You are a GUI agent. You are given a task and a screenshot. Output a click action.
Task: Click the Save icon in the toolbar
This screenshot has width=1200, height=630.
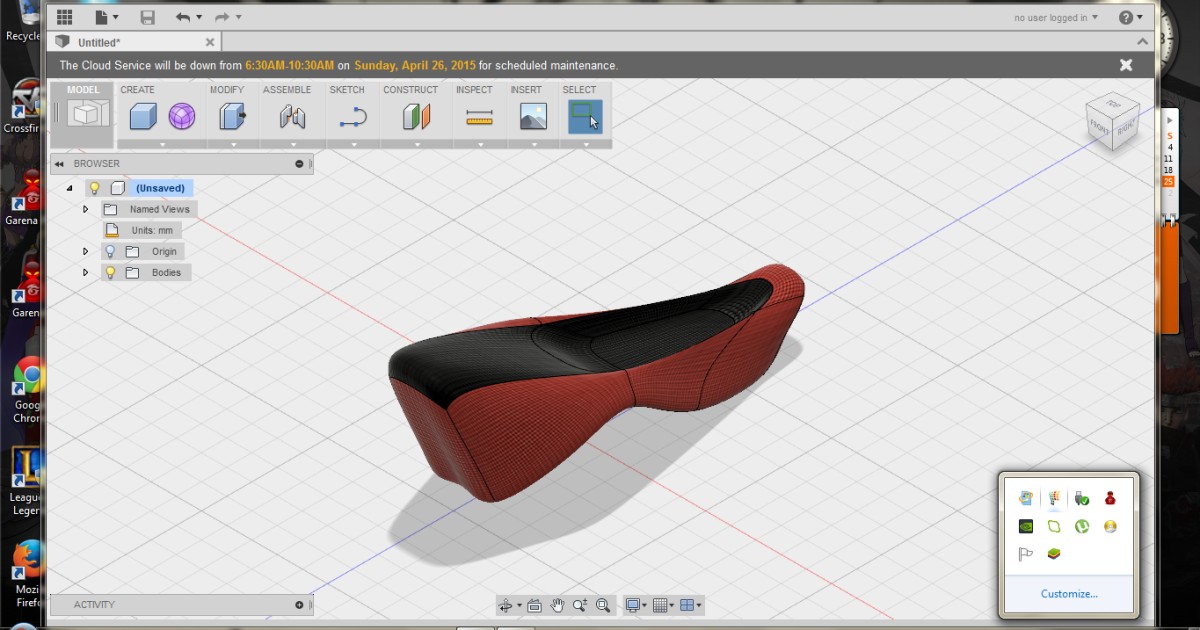point(148,17)
